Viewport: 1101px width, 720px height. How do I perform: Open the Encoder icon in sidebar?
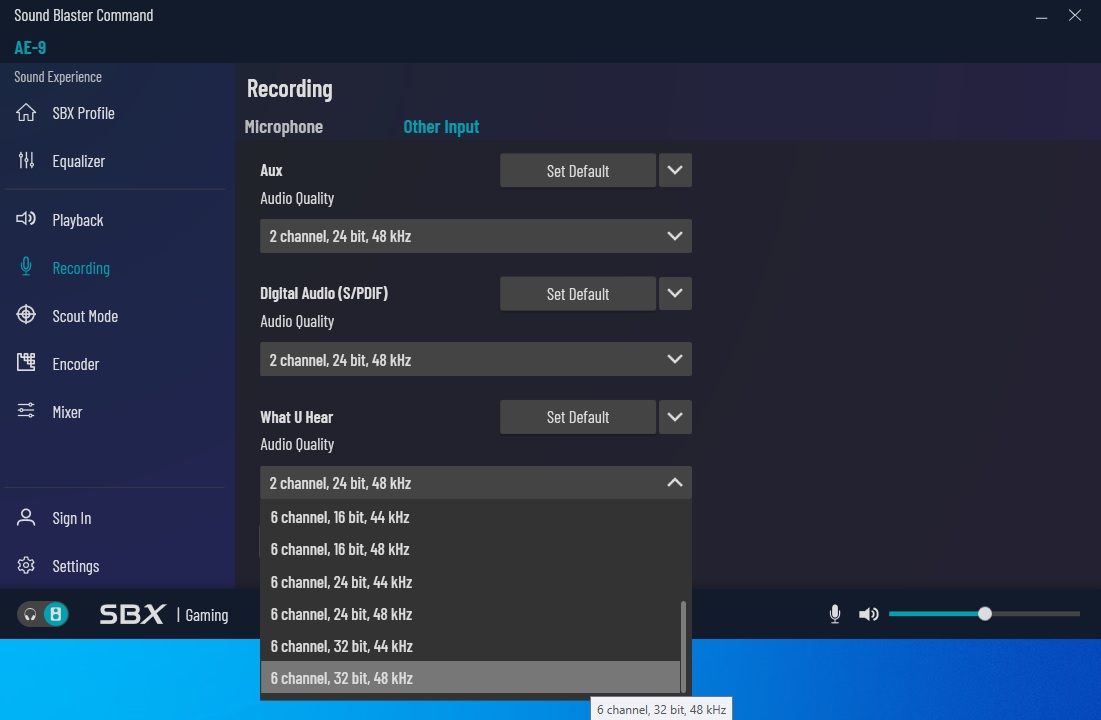pos(26,364)
